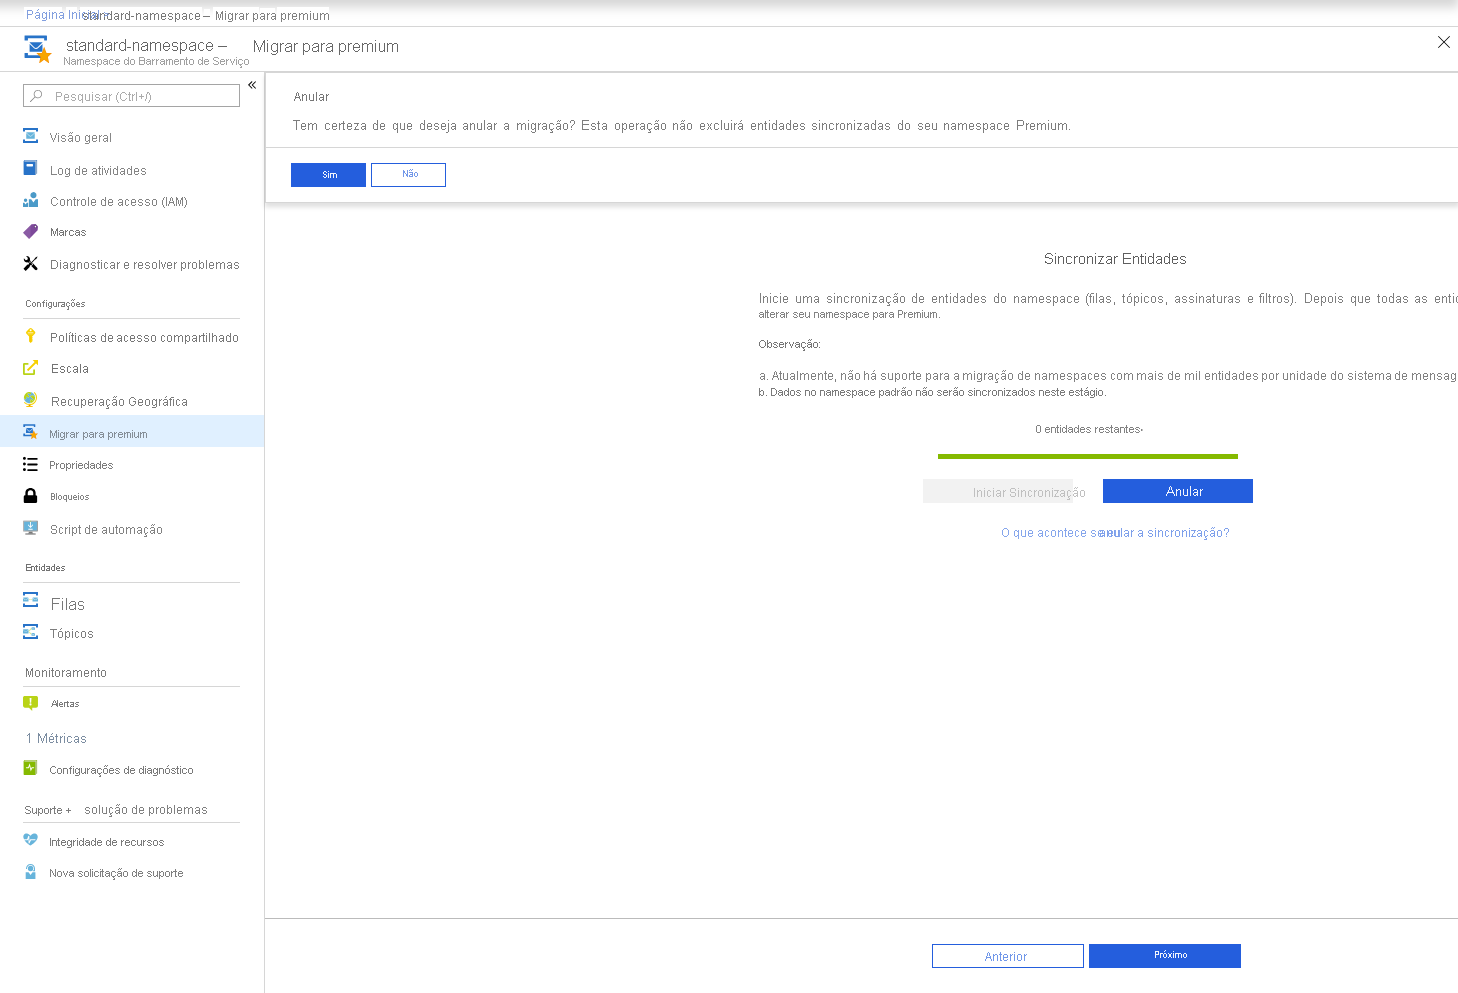Screen dimensions: 1458x993
Task: Click the green synchronization progress bar
Action: pyautogui.click(x=1088, y=456)
